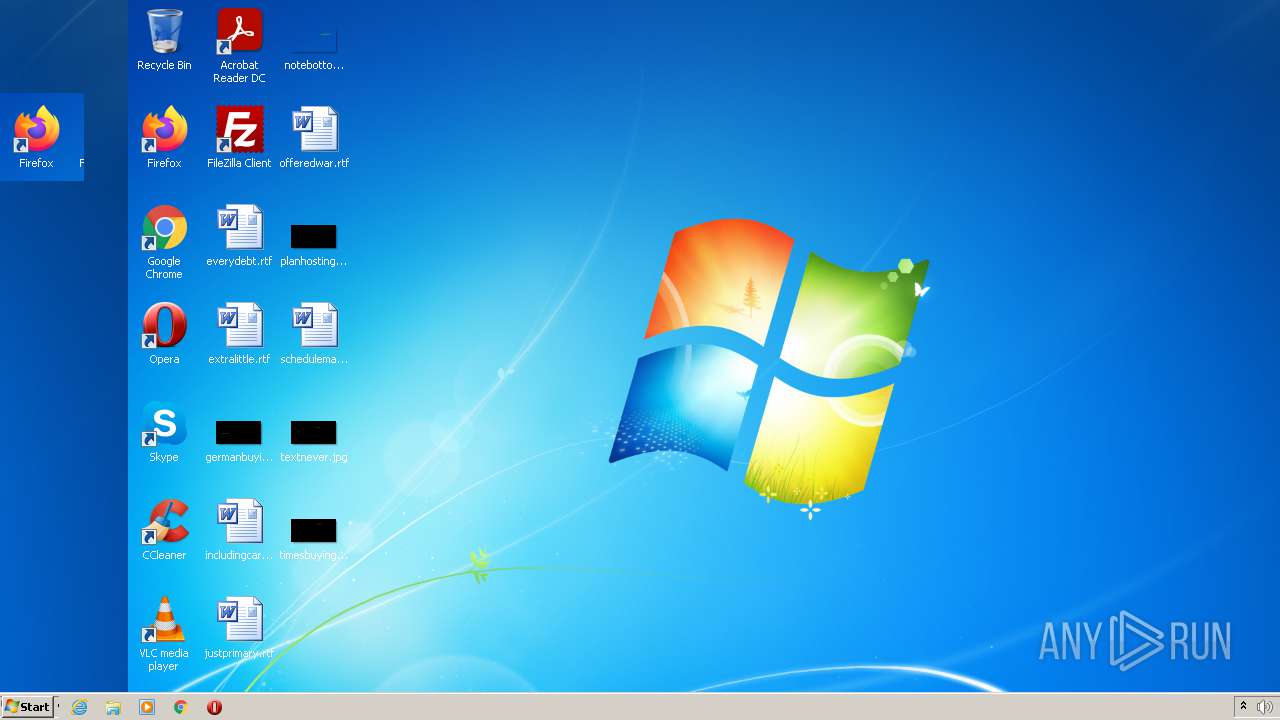The height and width of the screenshot is (720, 1280).
Task: Select the CCleaner desktop shortcut
Action: (164, 529)
